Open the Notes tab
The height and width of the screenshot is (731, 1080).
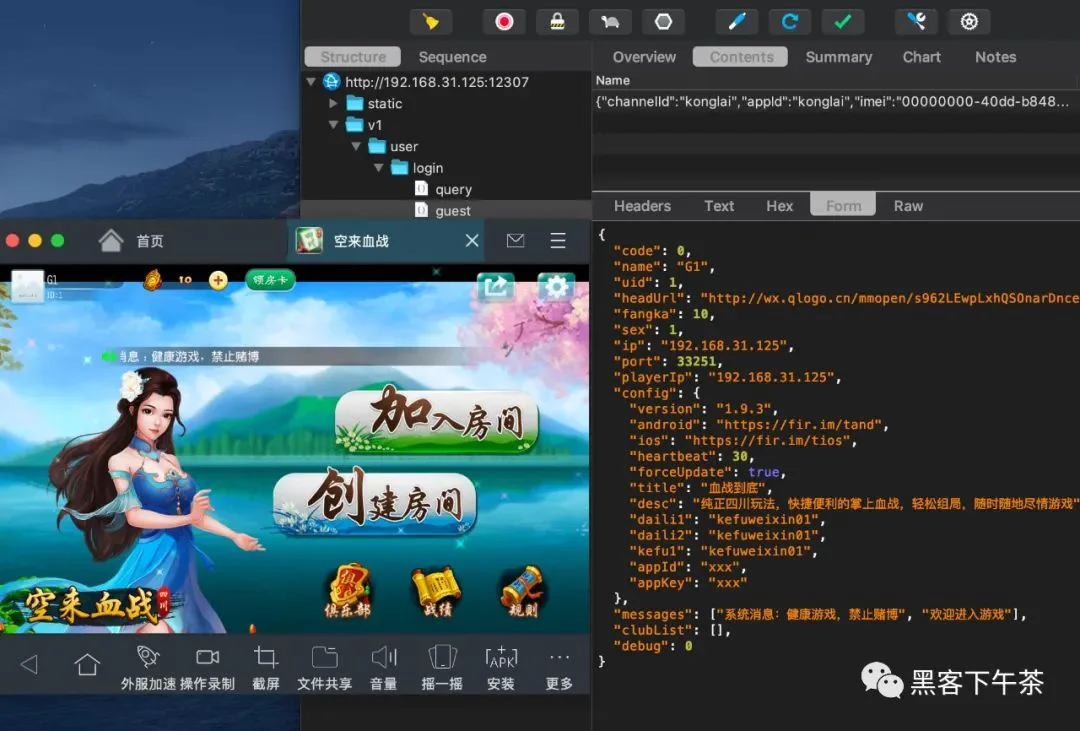pyautogui.click(x=995, y=57)
